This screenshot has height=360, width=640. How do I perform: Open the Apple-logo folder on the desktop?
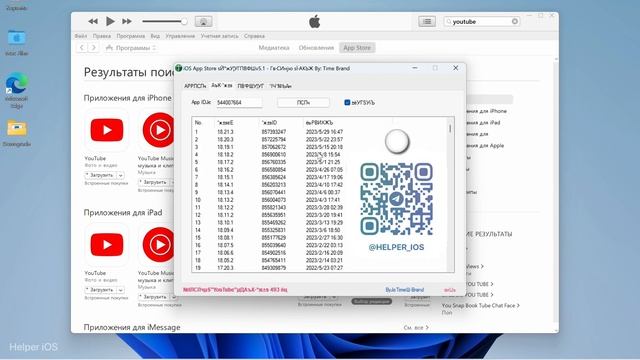(x=17, y=42)
